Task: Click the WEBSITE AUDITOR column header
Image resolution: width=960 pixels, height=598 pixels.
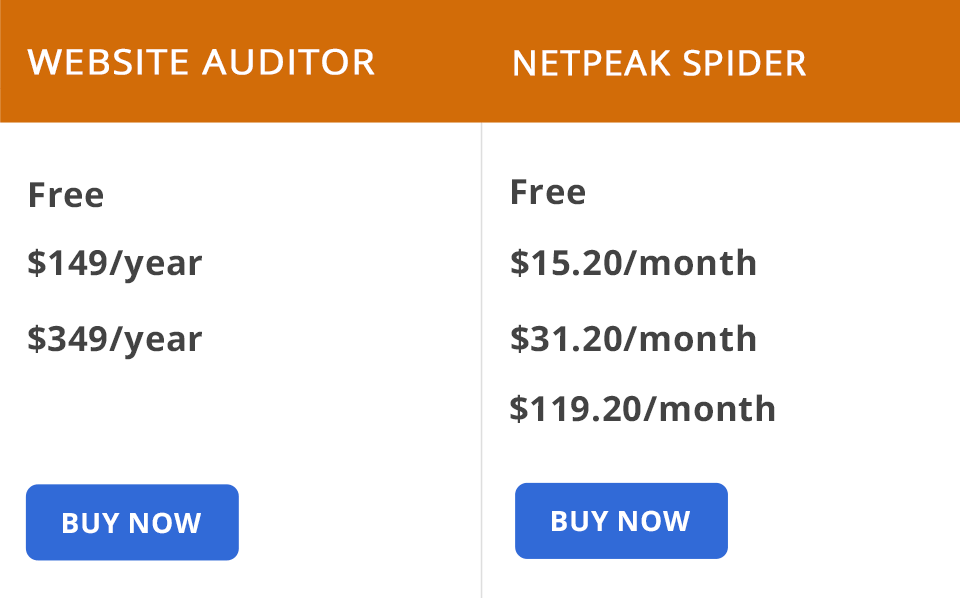Action: pos(202,62)
